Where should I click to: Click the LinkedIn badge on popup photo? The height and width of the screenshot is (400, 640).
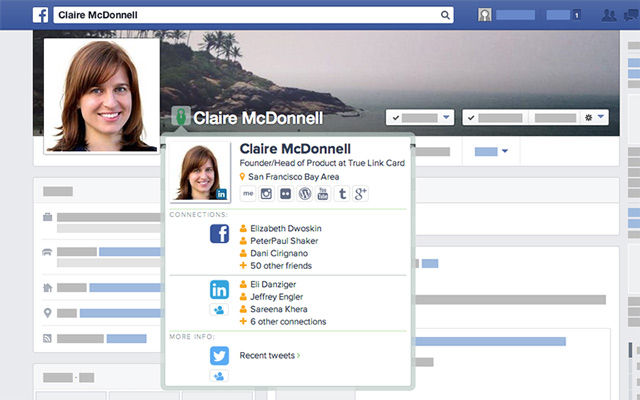(221, 194)
